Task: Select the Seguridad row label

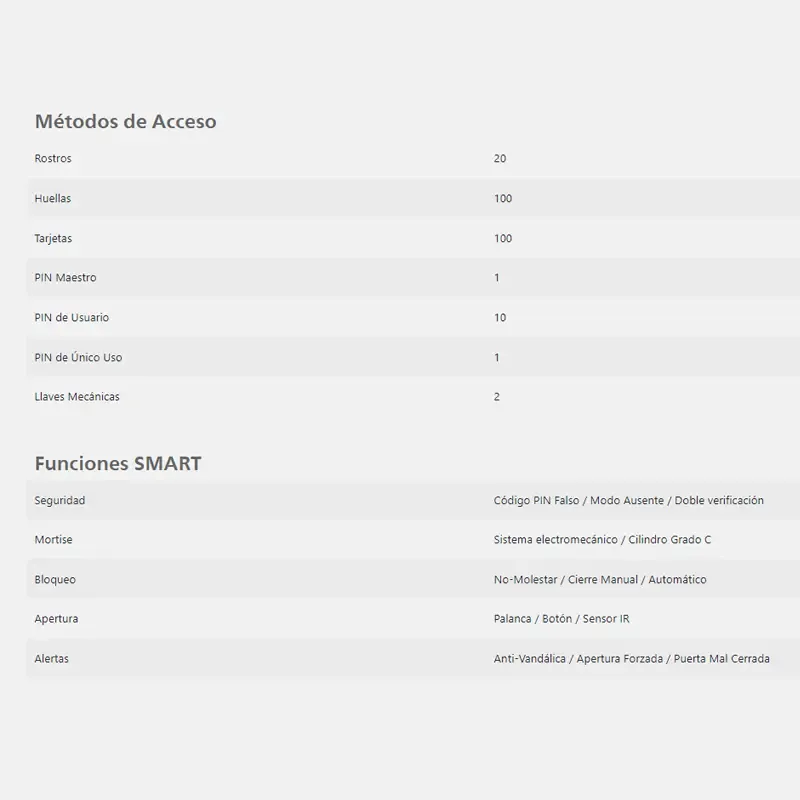Action: point(60,501)
